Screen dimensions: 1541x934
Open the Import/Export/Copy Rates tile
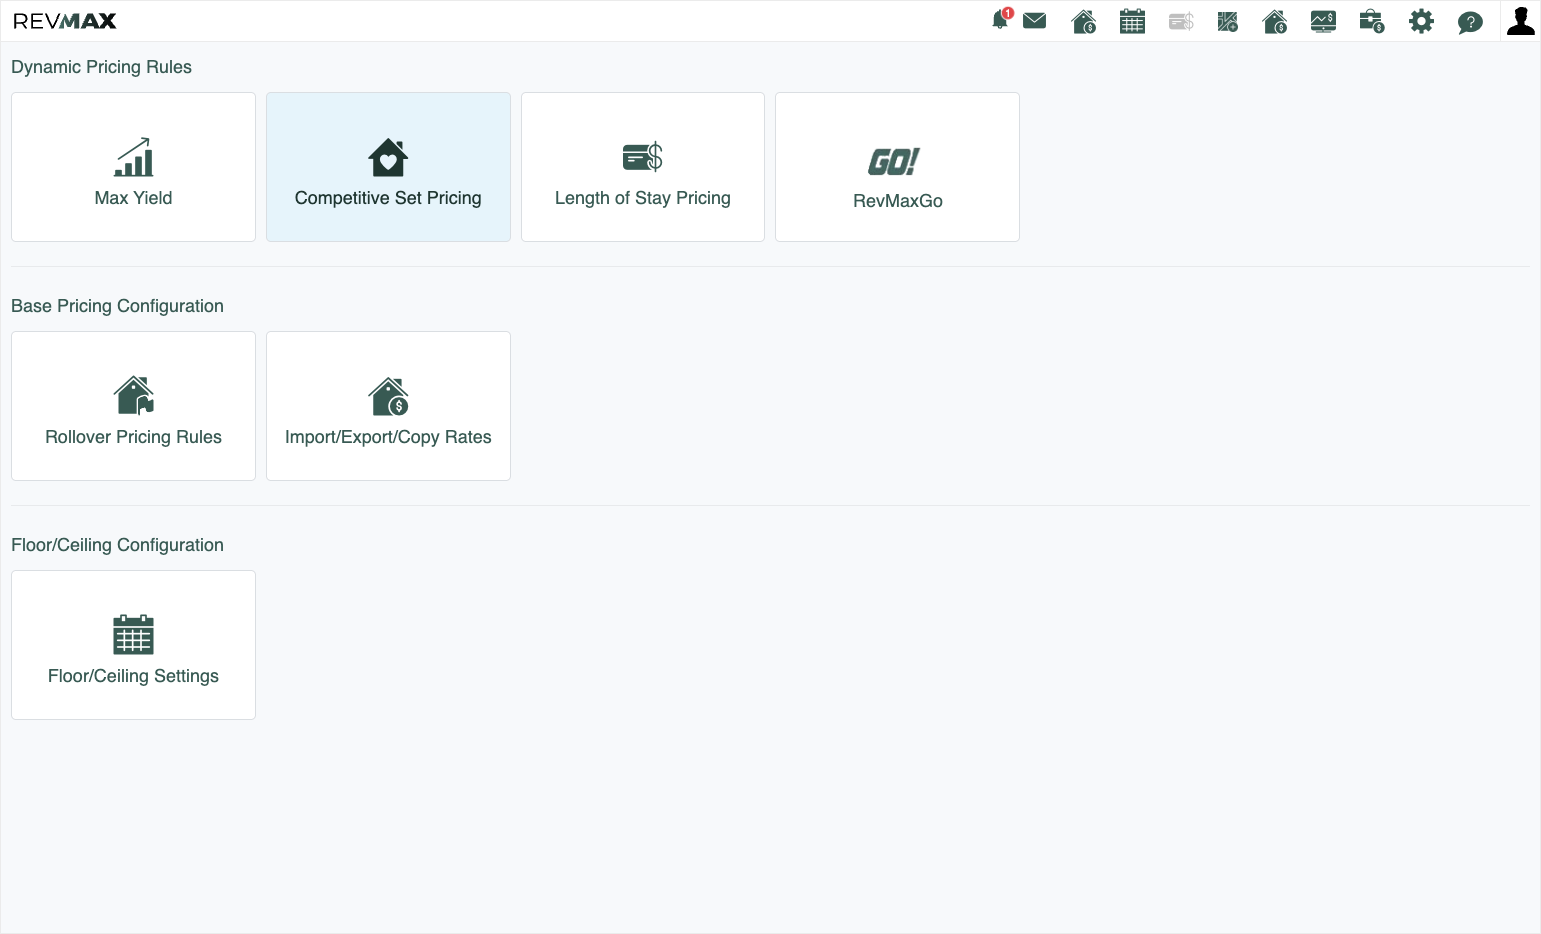point(388,406)
